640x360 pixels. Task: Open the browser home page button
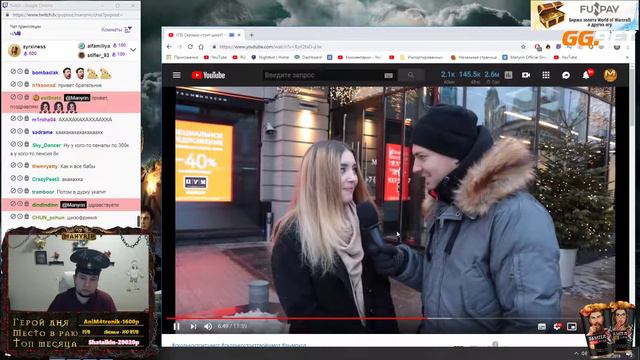[x=201, y=47]
